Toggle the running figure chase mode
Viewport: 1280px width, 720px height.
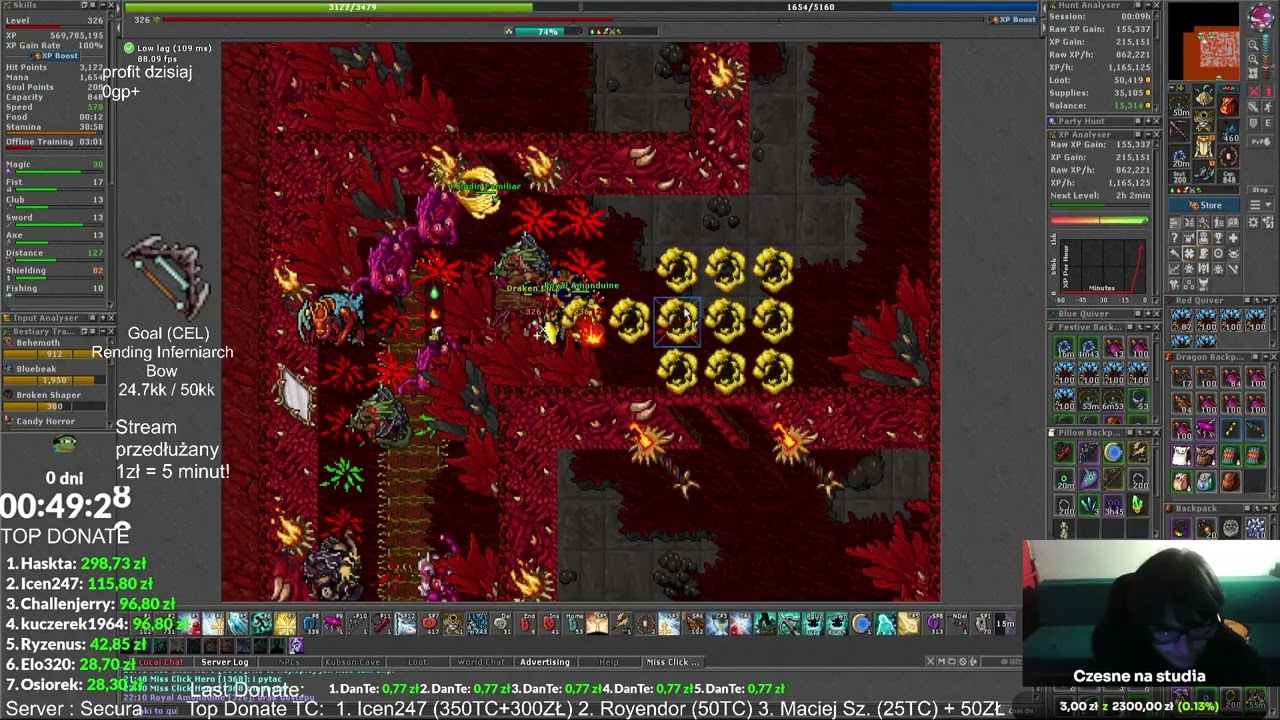tap(1268, 107)
